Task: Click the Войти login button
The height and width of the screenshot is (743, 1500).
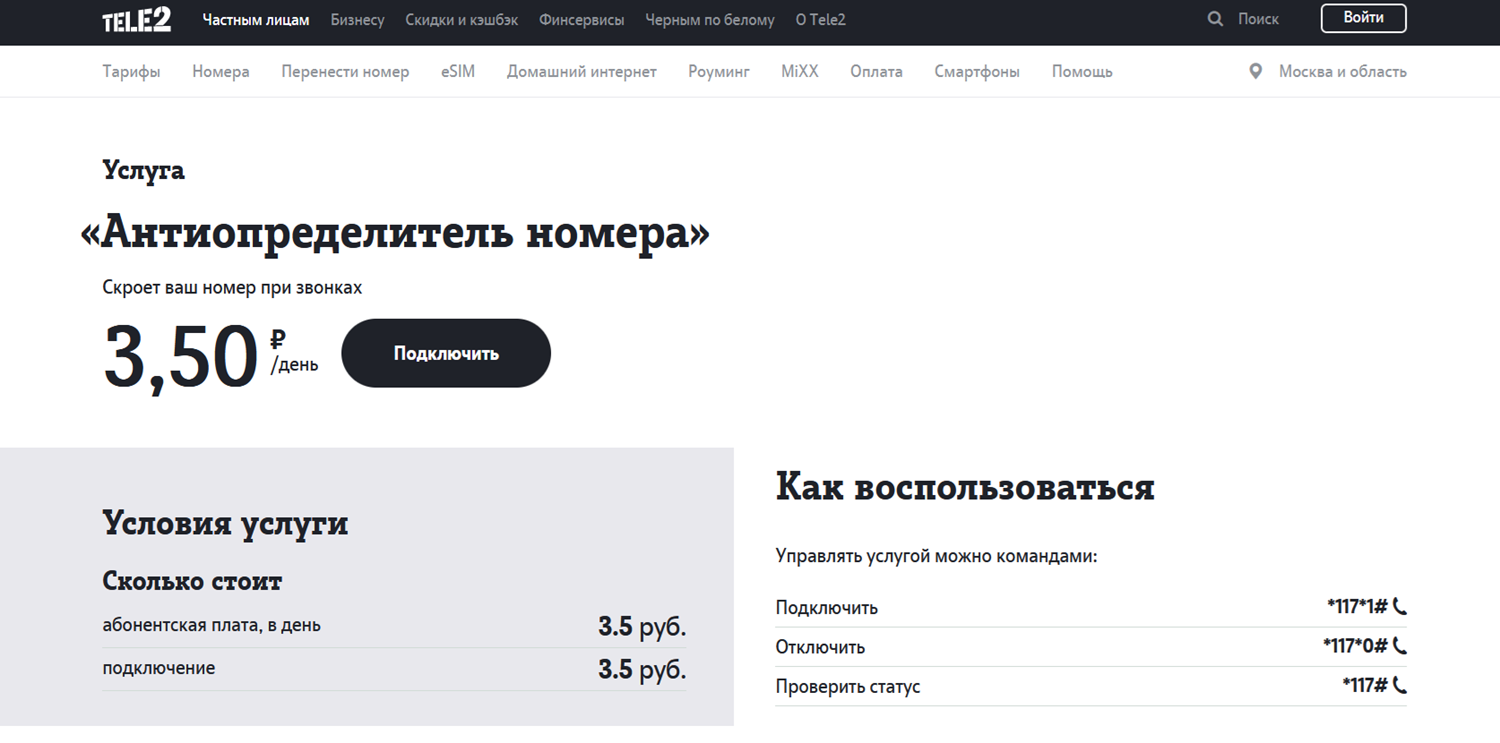Action: (1364, 18)
